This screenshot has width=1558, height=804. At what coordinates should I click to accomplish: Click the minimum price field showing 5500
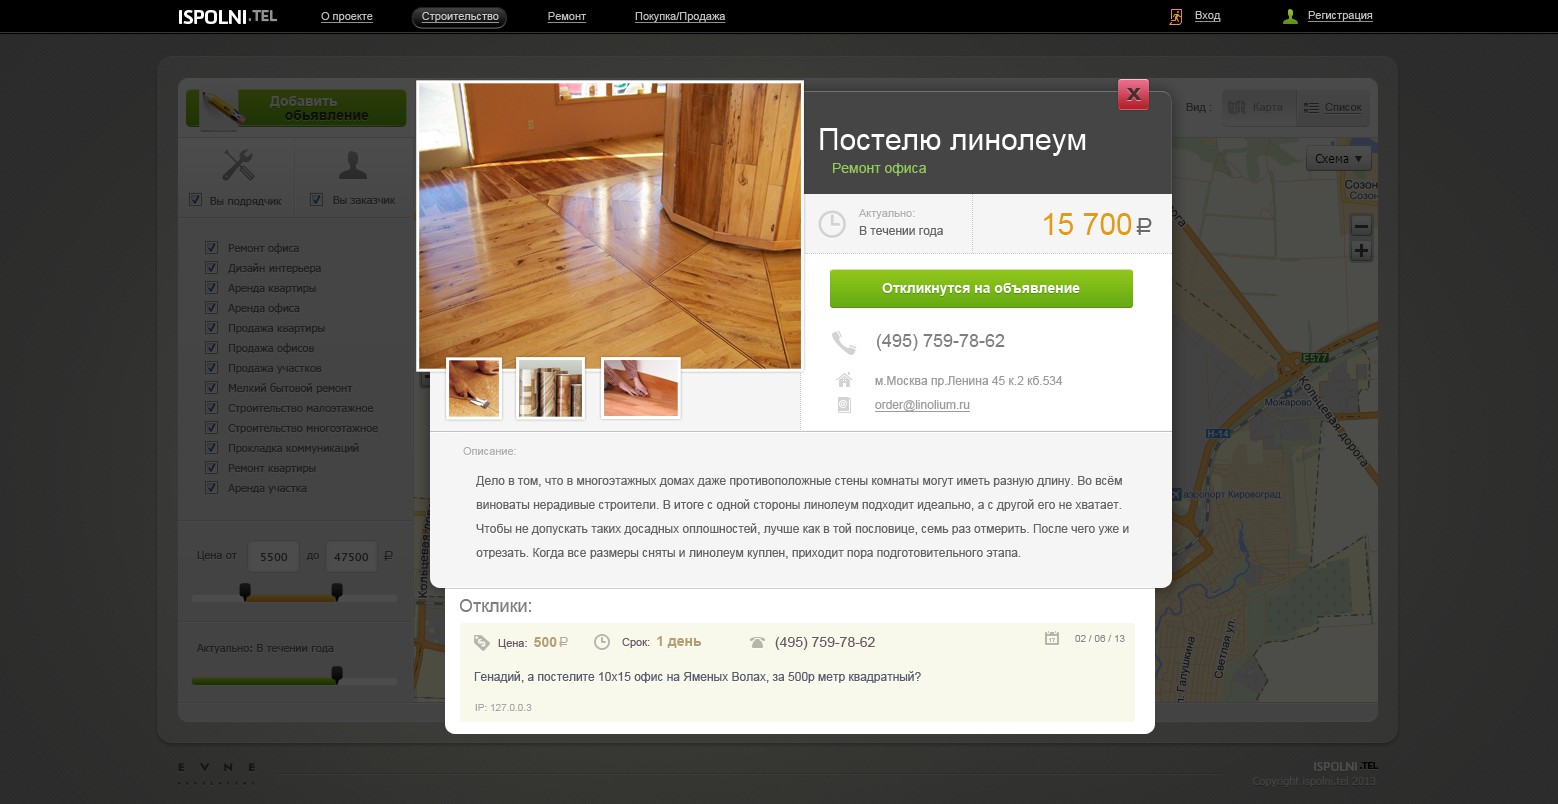(x=273, y=557)
